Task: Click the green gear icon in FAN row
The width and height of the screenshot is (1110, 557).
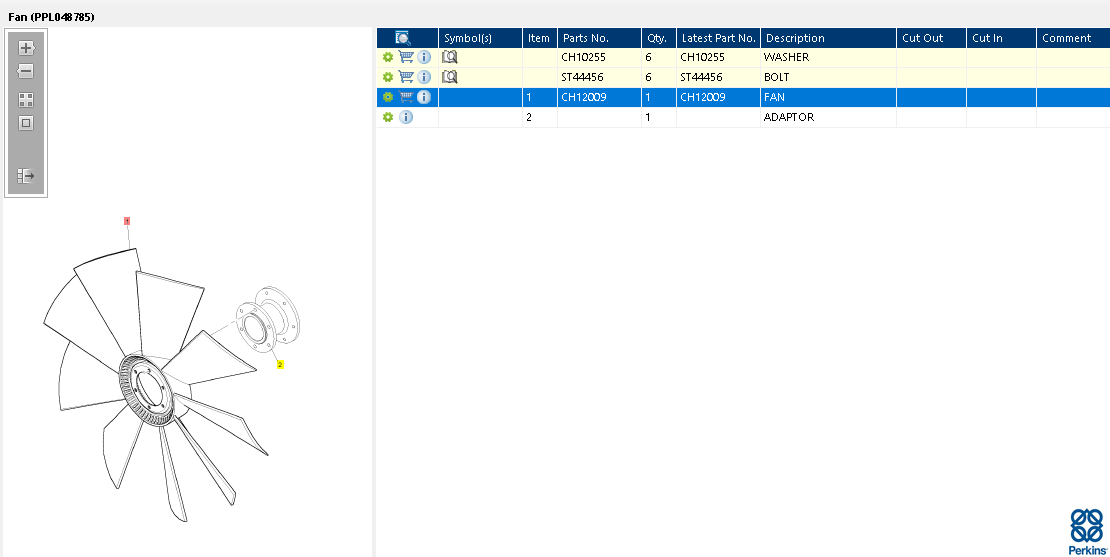Action: [387, 97]
